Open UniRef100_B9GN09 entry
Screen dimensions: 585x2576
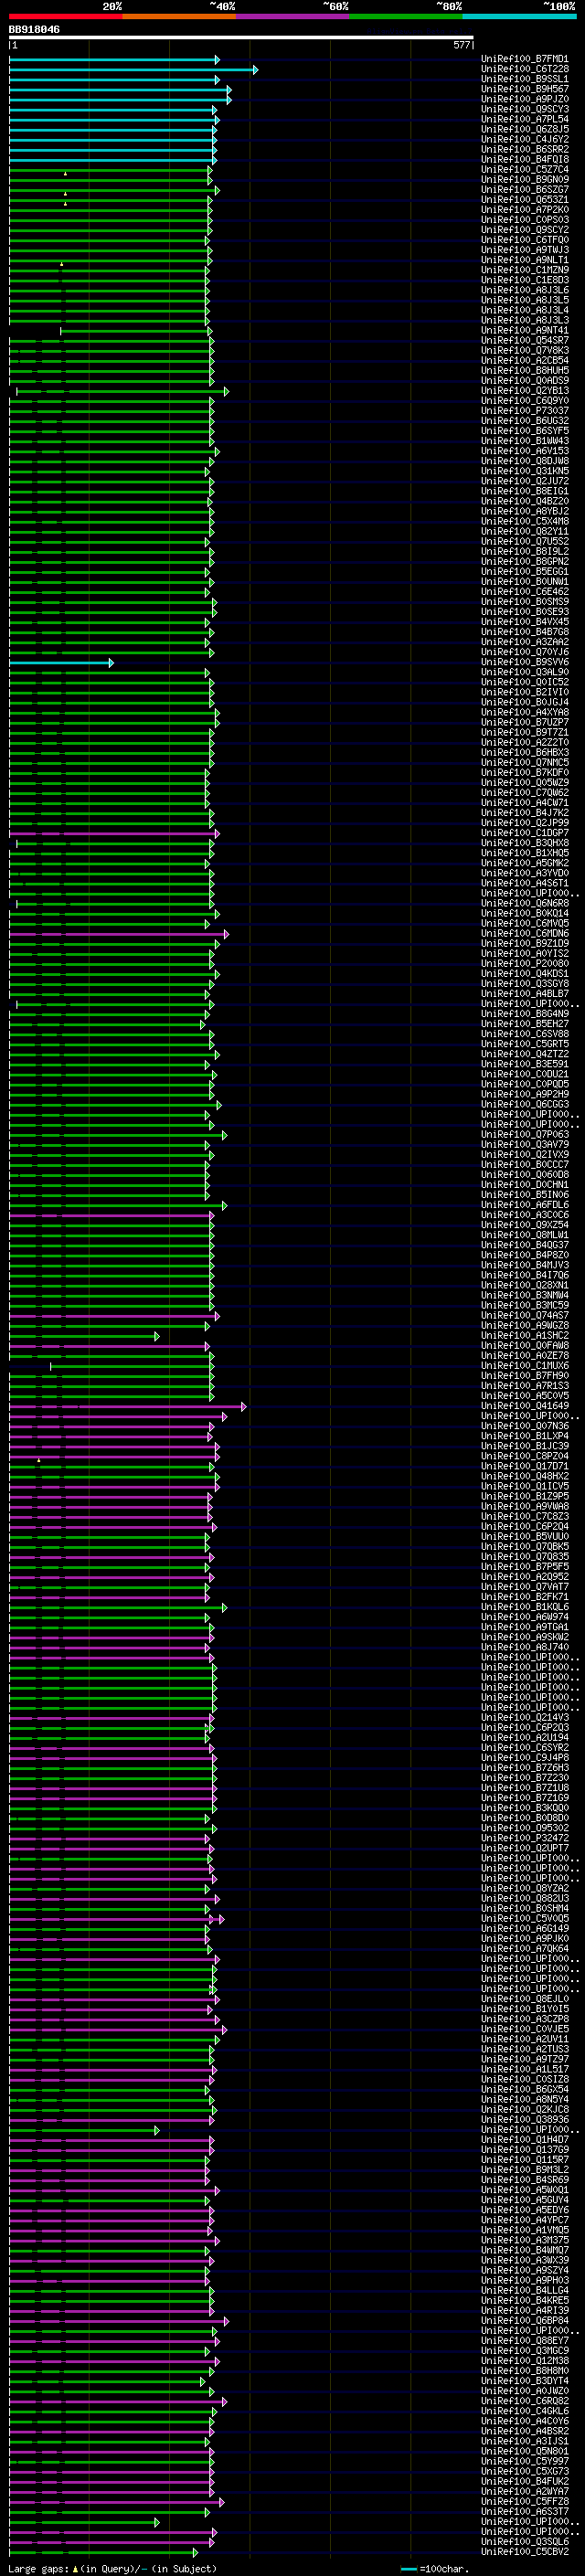tap(525, 180)
